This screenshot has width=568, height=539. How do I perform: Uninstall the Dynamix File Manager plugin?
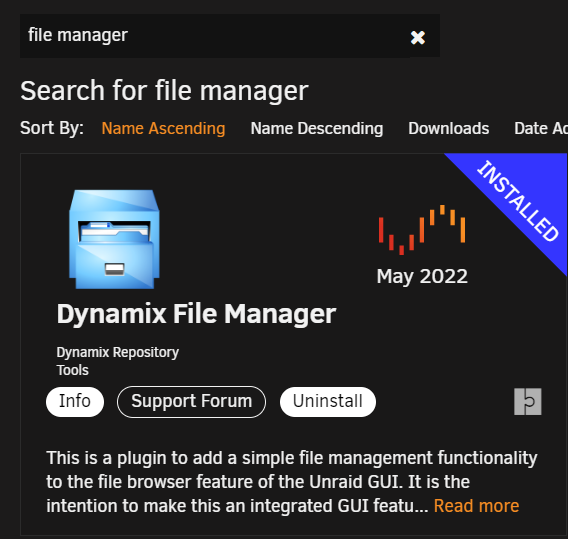point(328,401)
